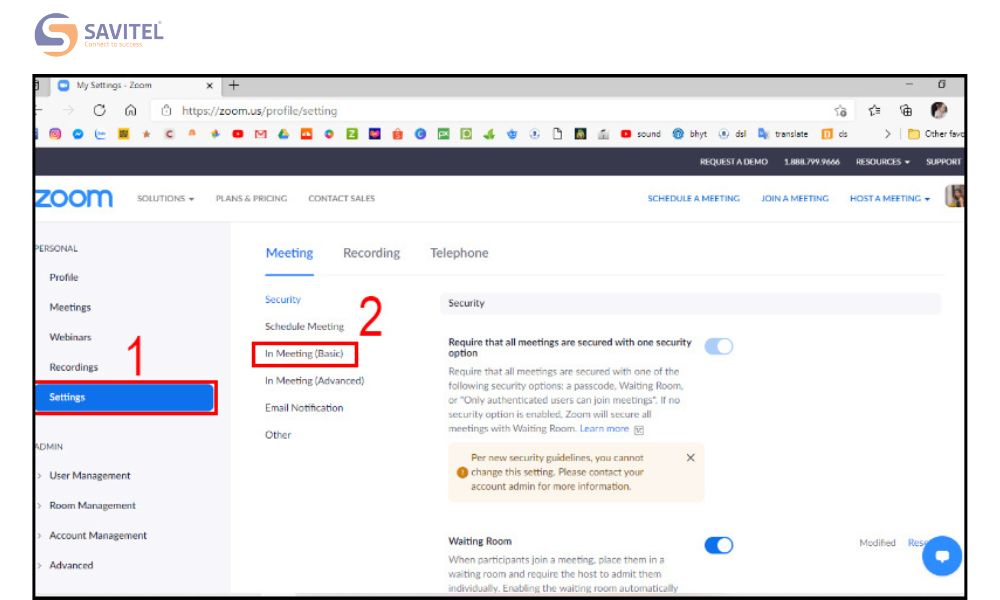1000x600 pixels.
Task: Click the browser Collections icon
Action: [x=906, y=111]
